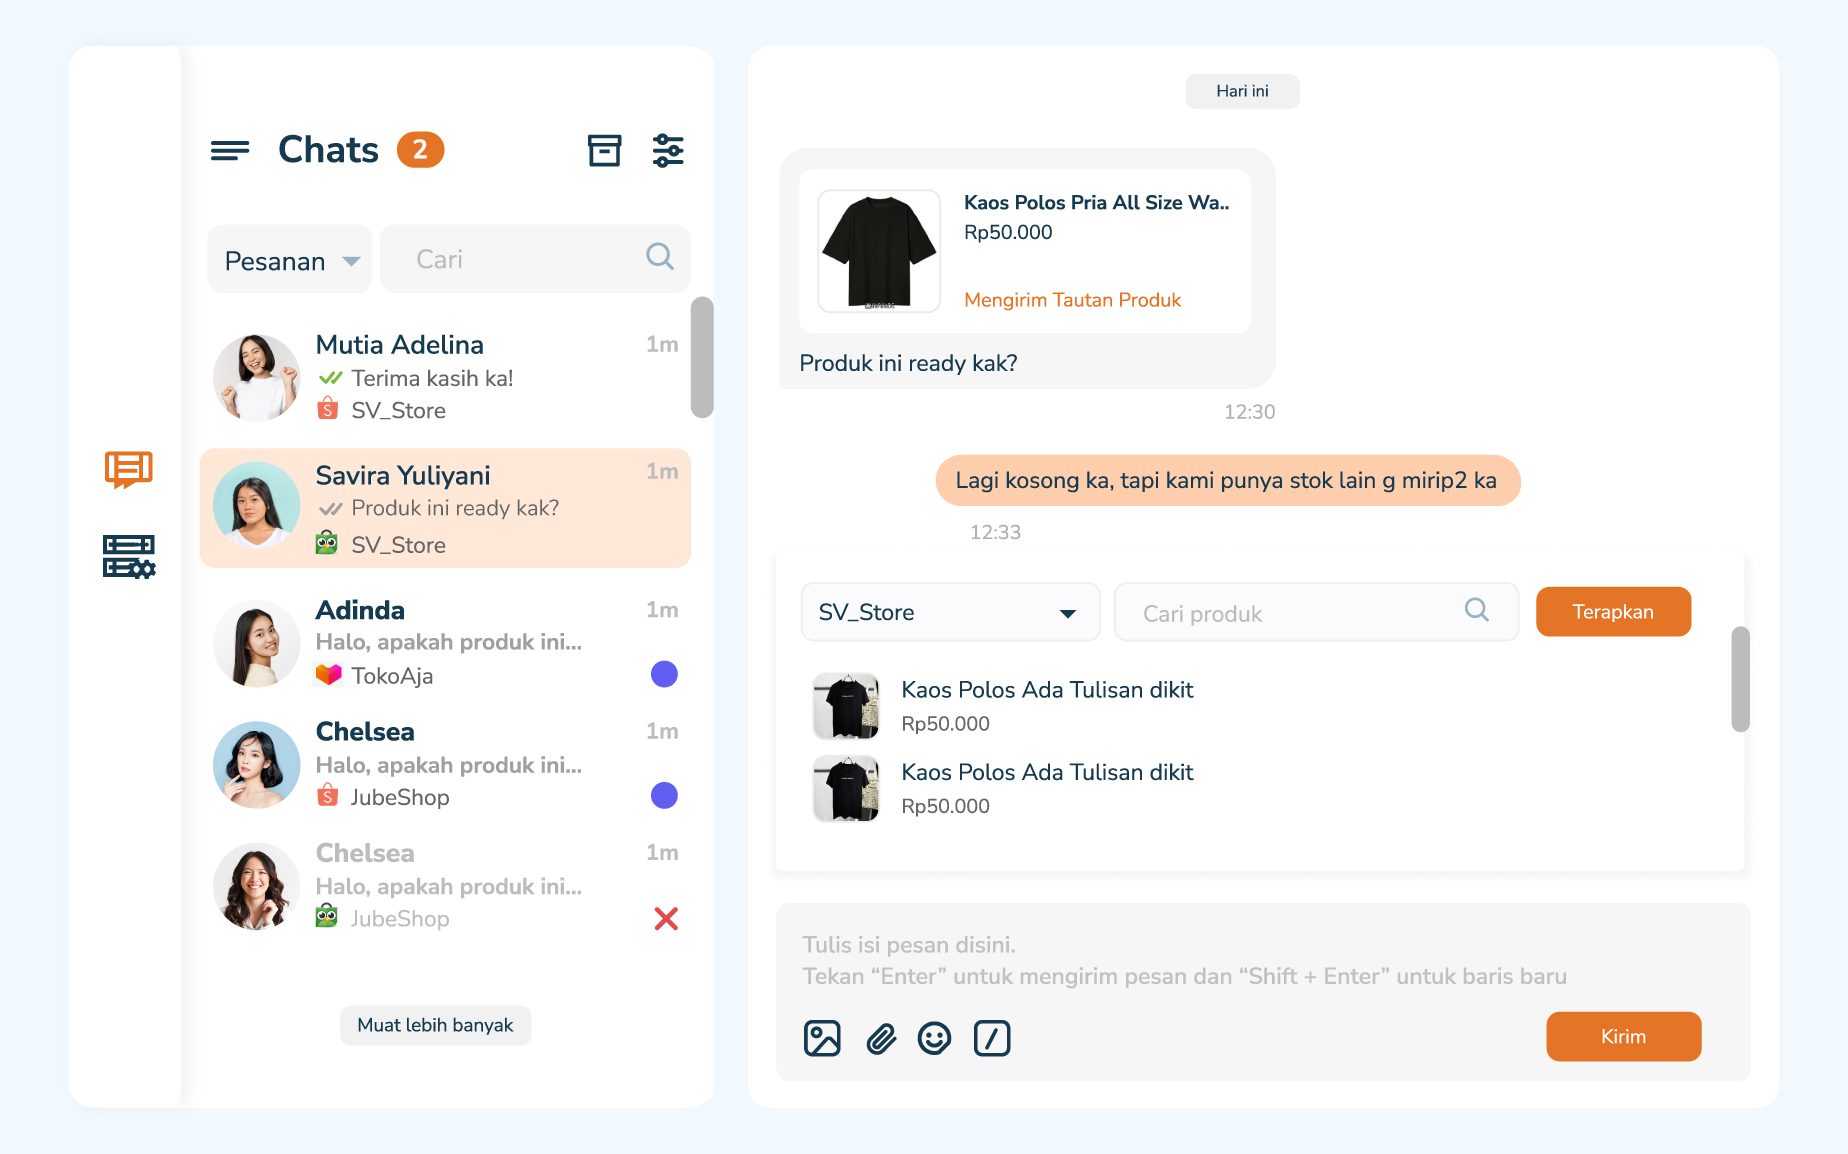Load more chats with Muat lebih banyak
The height and width of the screenshot is (1154, 1848).
pos(435,1025)
